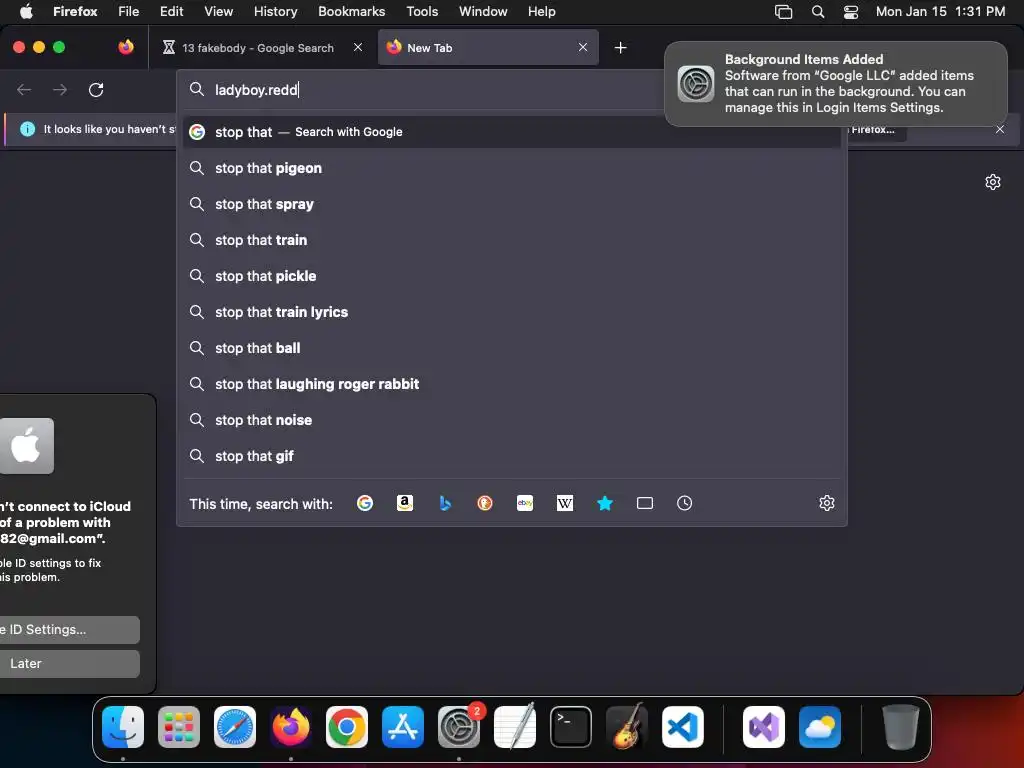This screenshot has height=768, width=1024.
Task: Reload the current page
Action: tap(96, 89)
